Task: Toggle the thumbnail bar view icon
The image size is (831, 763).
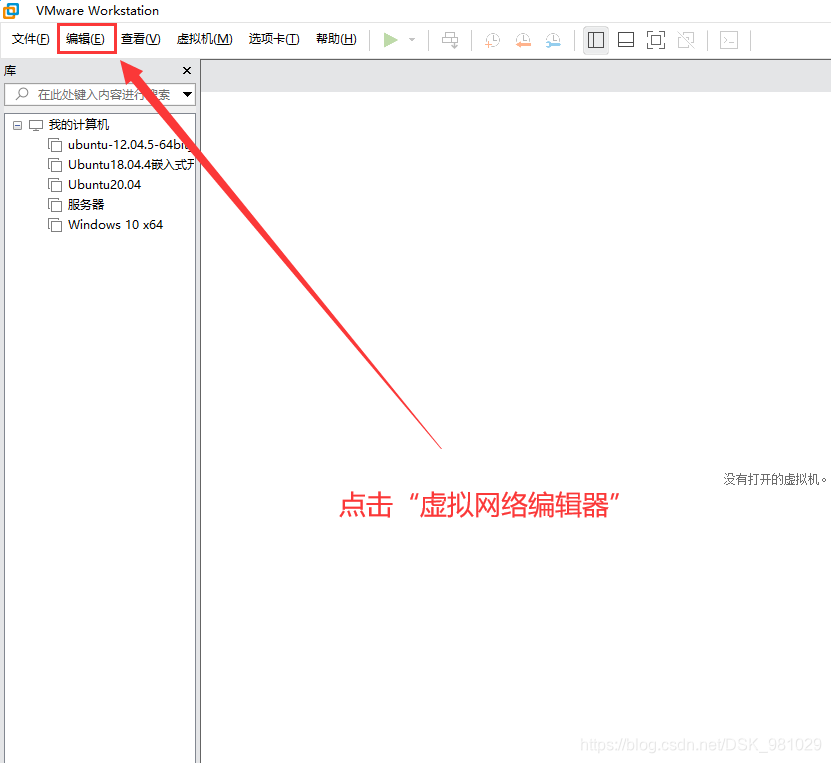Action: (626, 40)
